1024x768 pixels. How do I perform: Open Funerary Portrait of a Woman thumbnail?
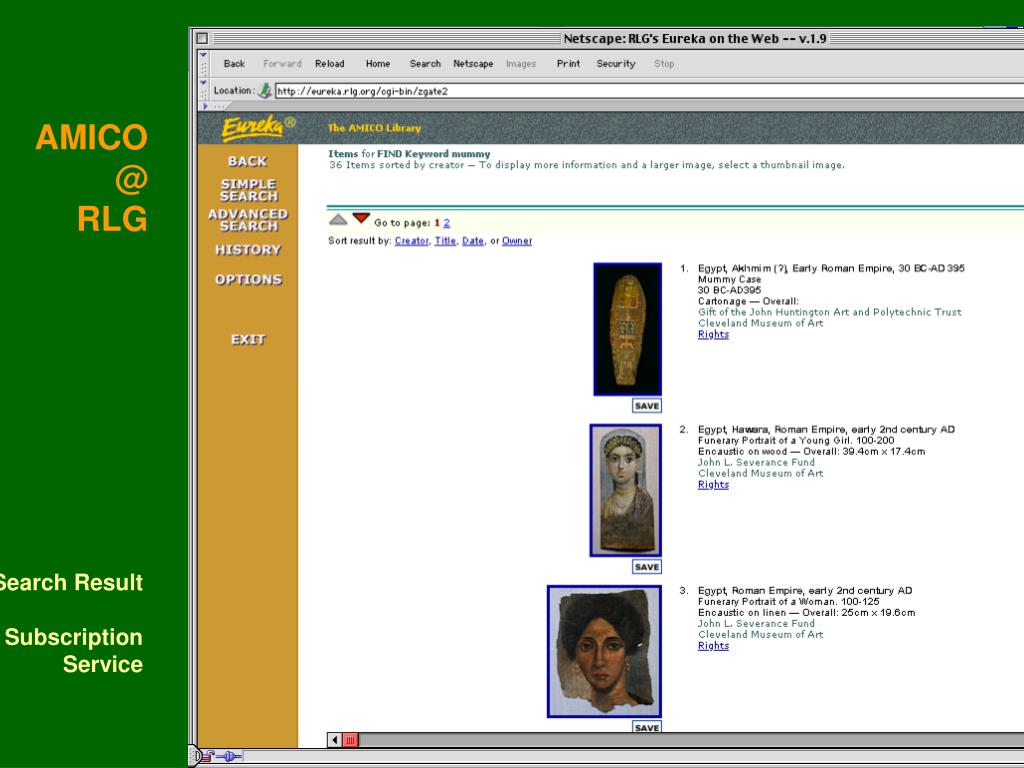coord(605,652)
